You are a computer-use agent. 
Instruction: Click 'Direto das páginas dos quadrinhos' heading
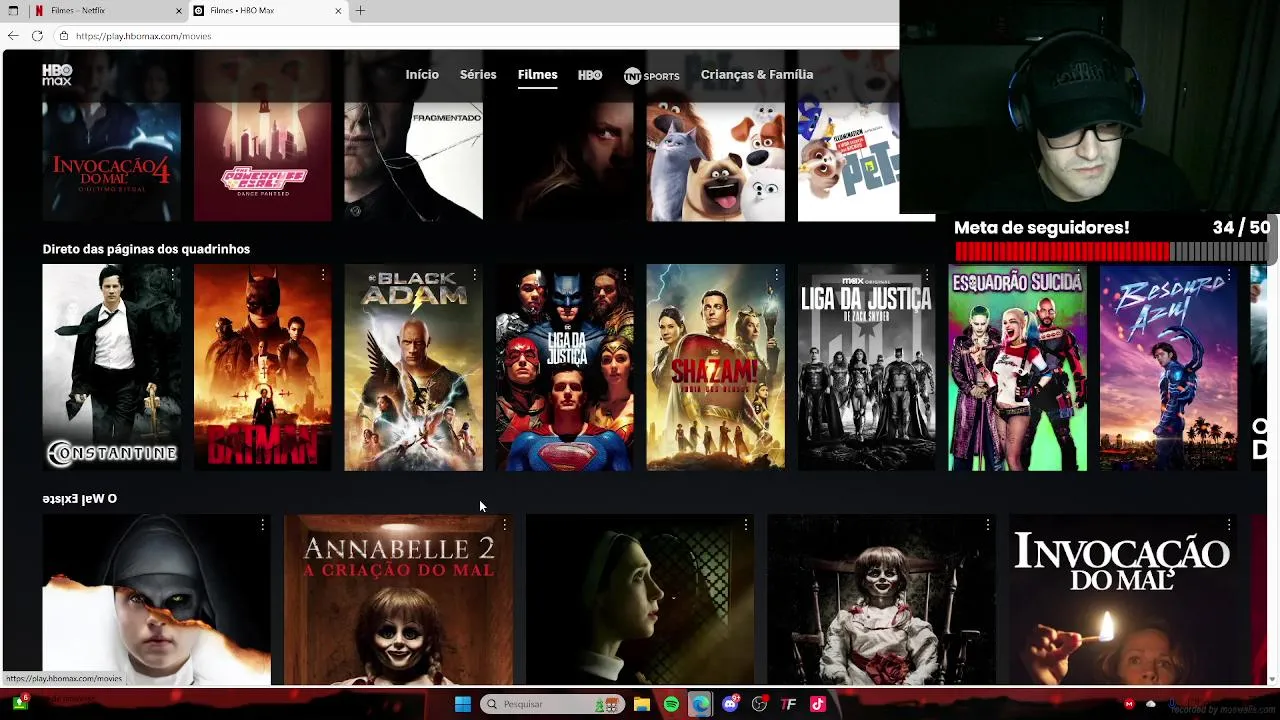tap(146, 249)
